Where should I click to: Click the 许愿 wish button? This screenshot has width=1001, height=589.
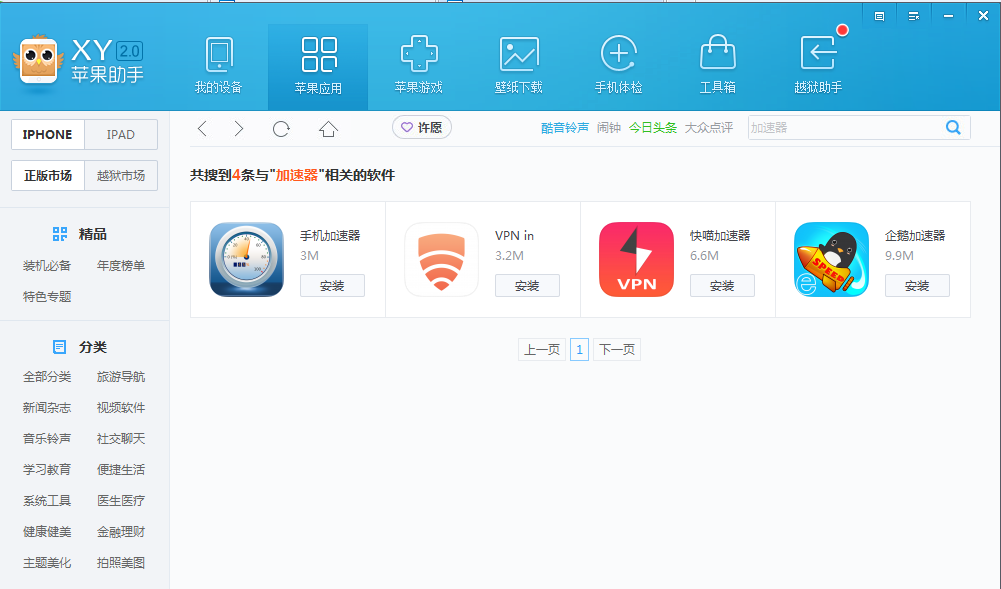click(x=422, y=128)
